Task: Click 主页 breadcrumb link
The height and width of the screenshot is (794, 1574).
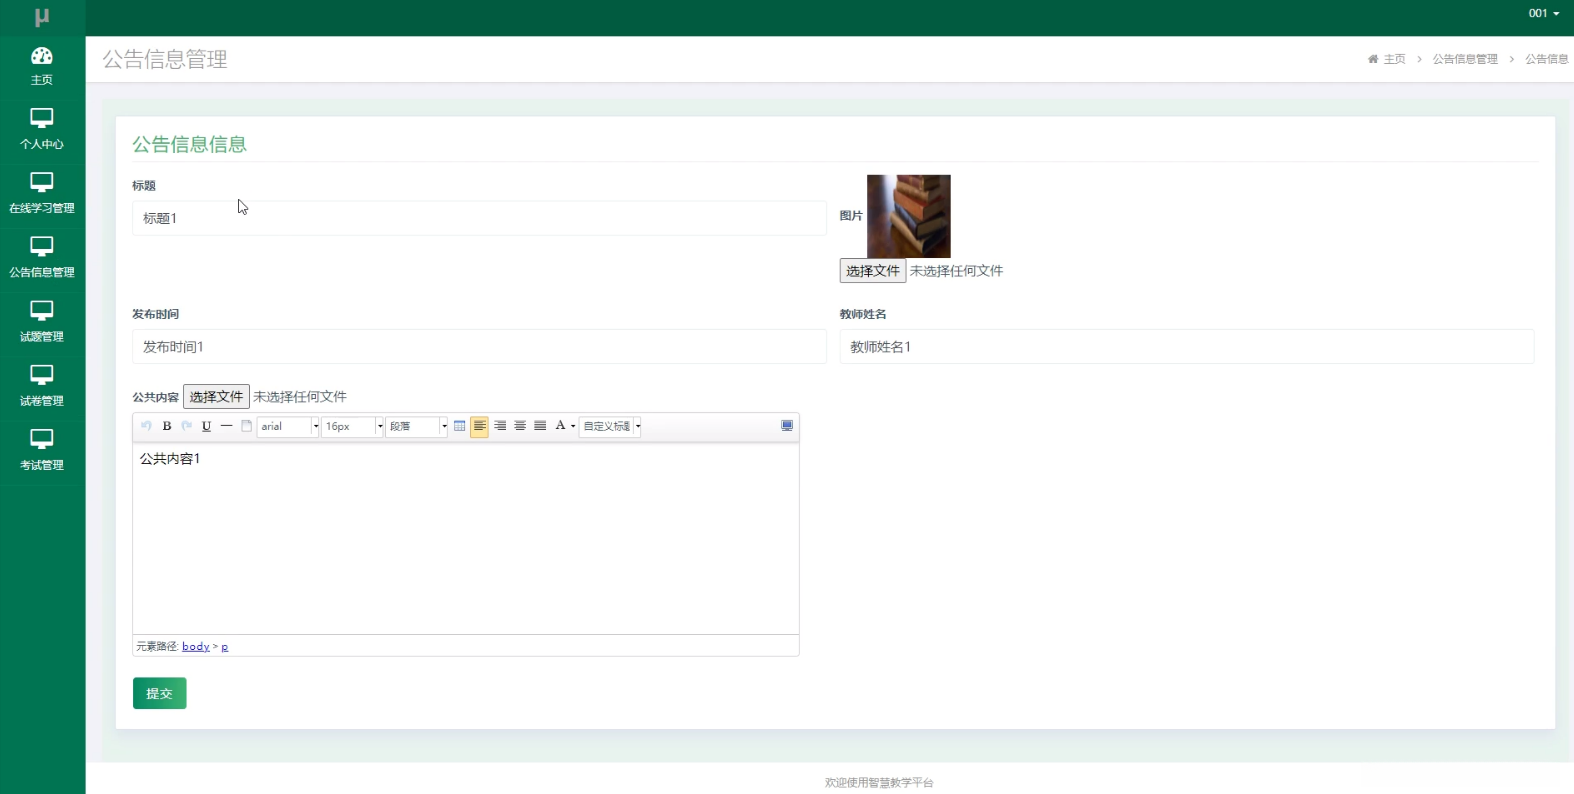Action: pyautogui.click(x=1394, y=59)
